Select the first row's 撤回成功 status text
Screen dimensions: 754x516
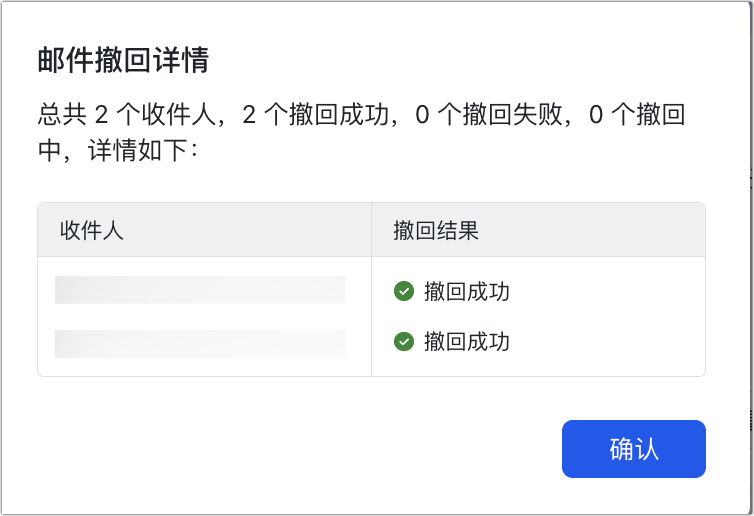pos(466,291)
